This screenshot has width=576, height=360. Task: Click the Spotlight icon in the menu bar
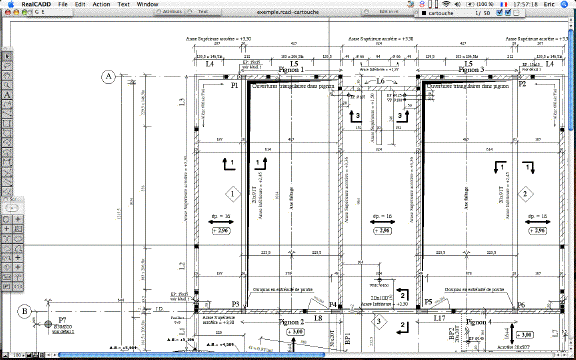[x=564, y=4]
